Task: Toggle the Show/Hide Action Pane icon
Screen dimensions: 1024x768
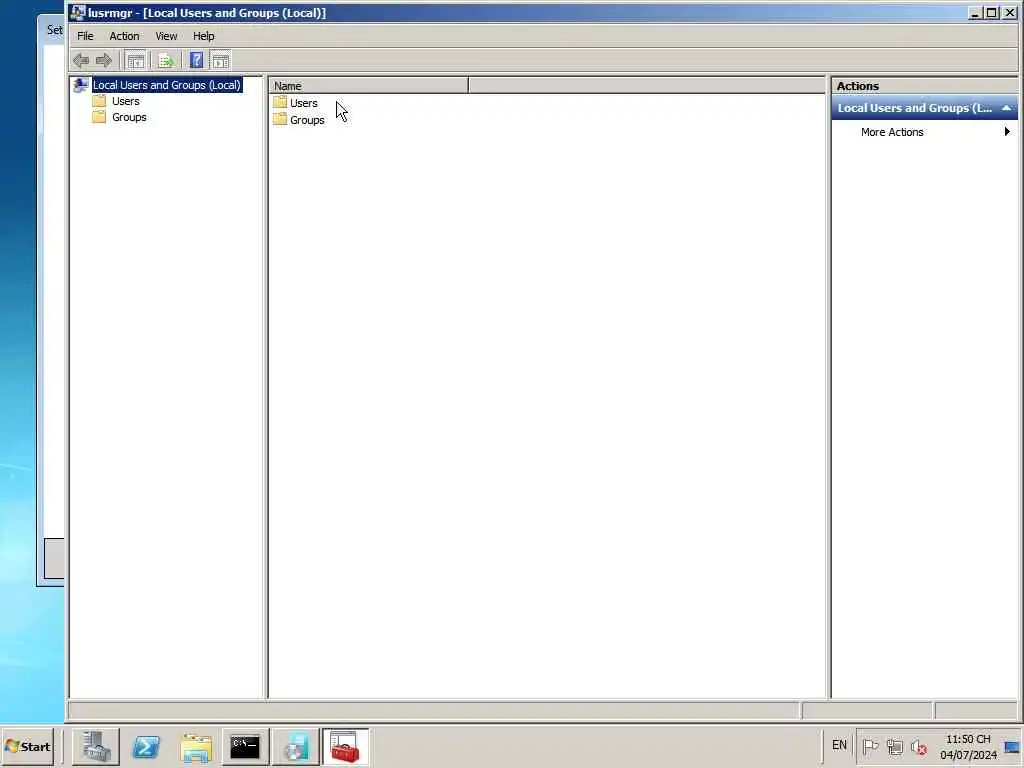Action: (221, 61)
